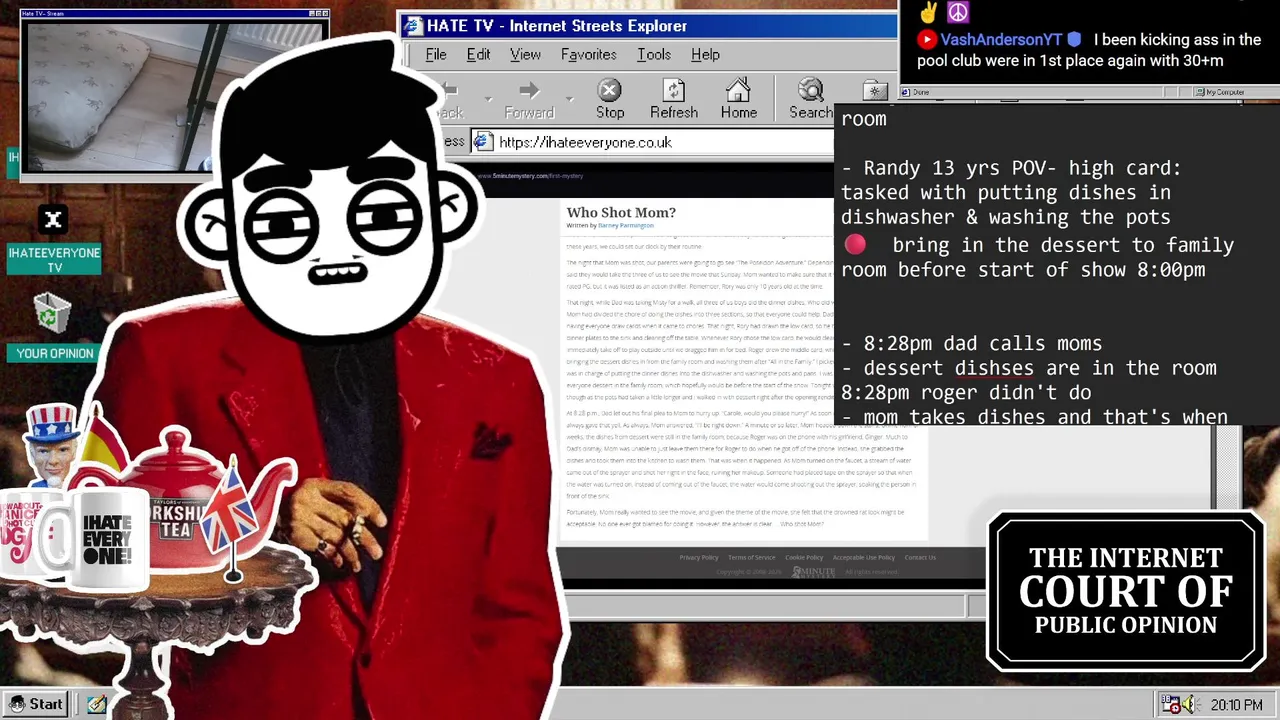1280x720 pixels.
Task: Open Search in the browser toolbar
Action: coord(811,99)
